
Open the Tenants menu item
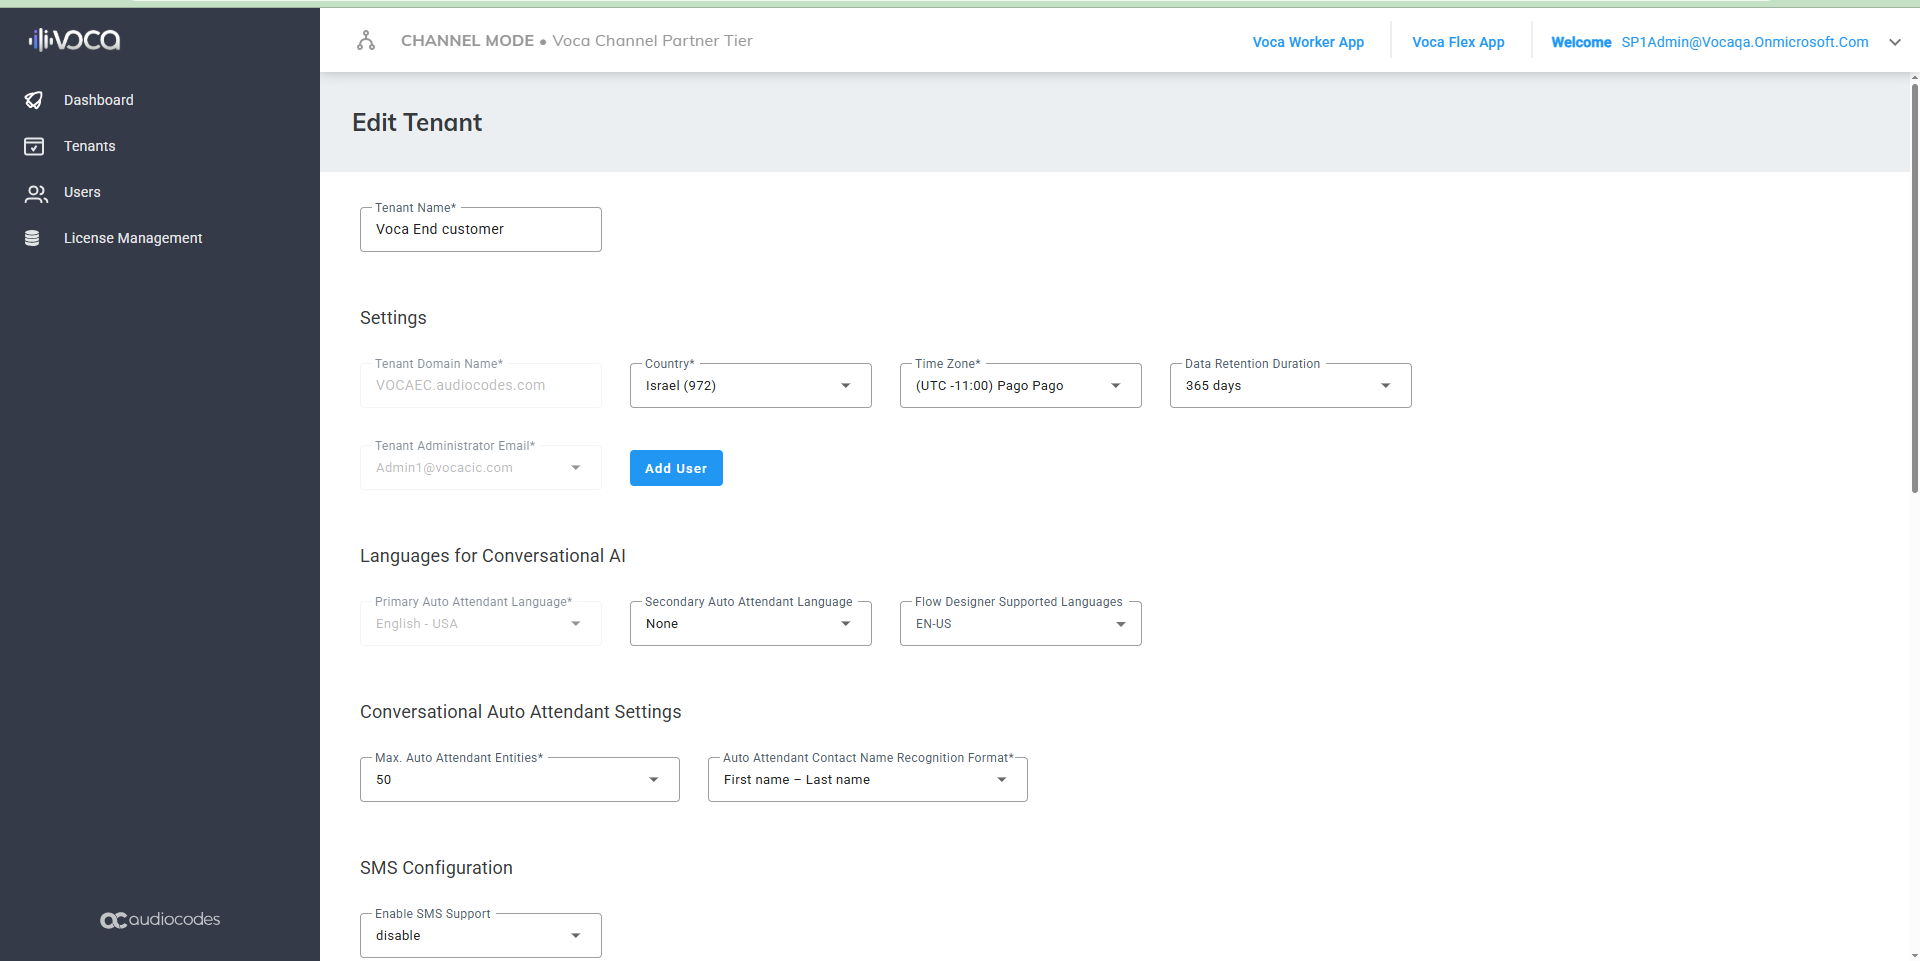click(90, 146)
